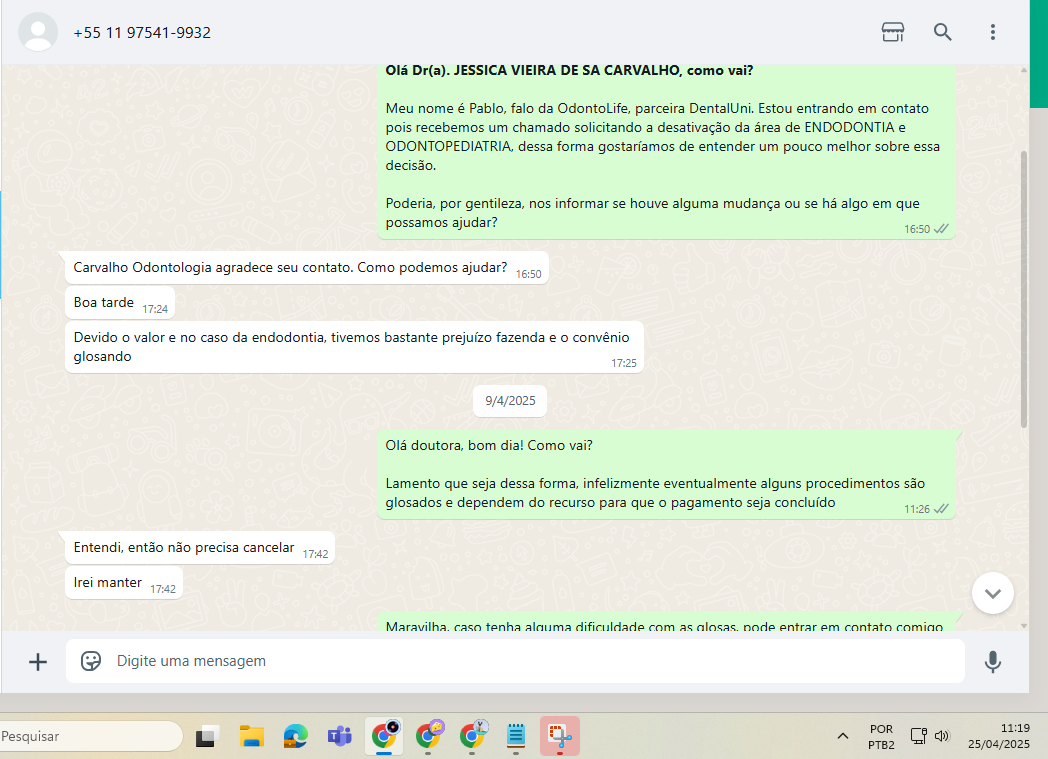Click read receipt ticks at 16:50
Viewport: 1048px width, 759px height.
(941, 229)
